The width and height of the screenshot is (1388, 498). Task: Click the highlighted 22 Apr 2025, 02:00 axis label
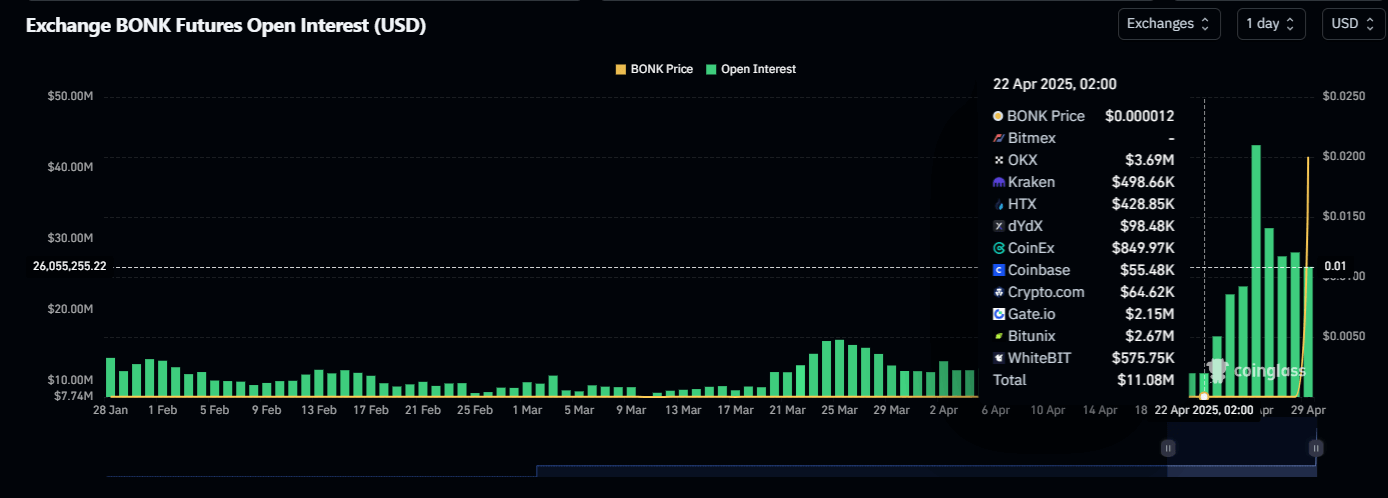coord(1204,410)
